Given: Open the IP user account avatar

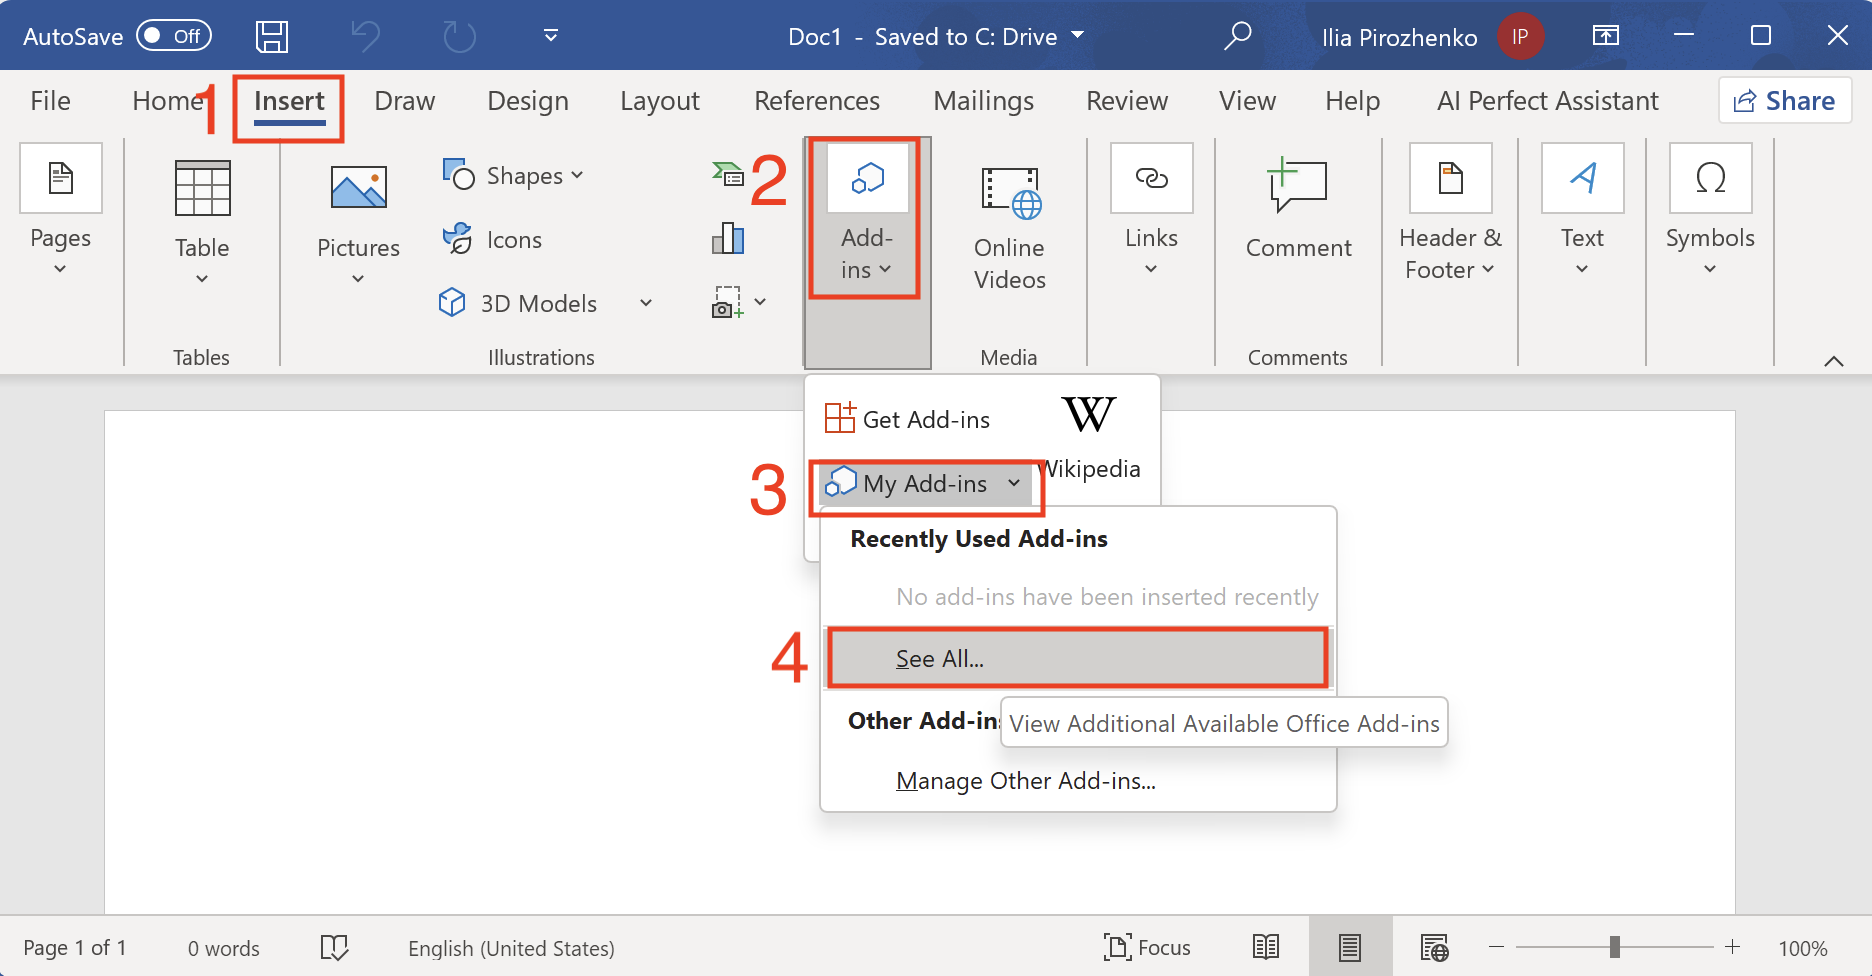Looking at the screenshot, I should pos(1520,37).
